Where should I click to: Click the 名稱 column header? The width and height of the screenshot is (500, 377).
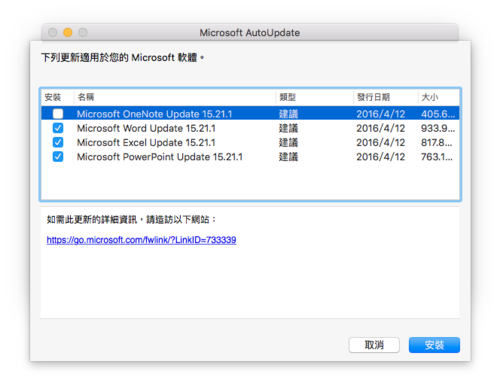click(175, 97)
